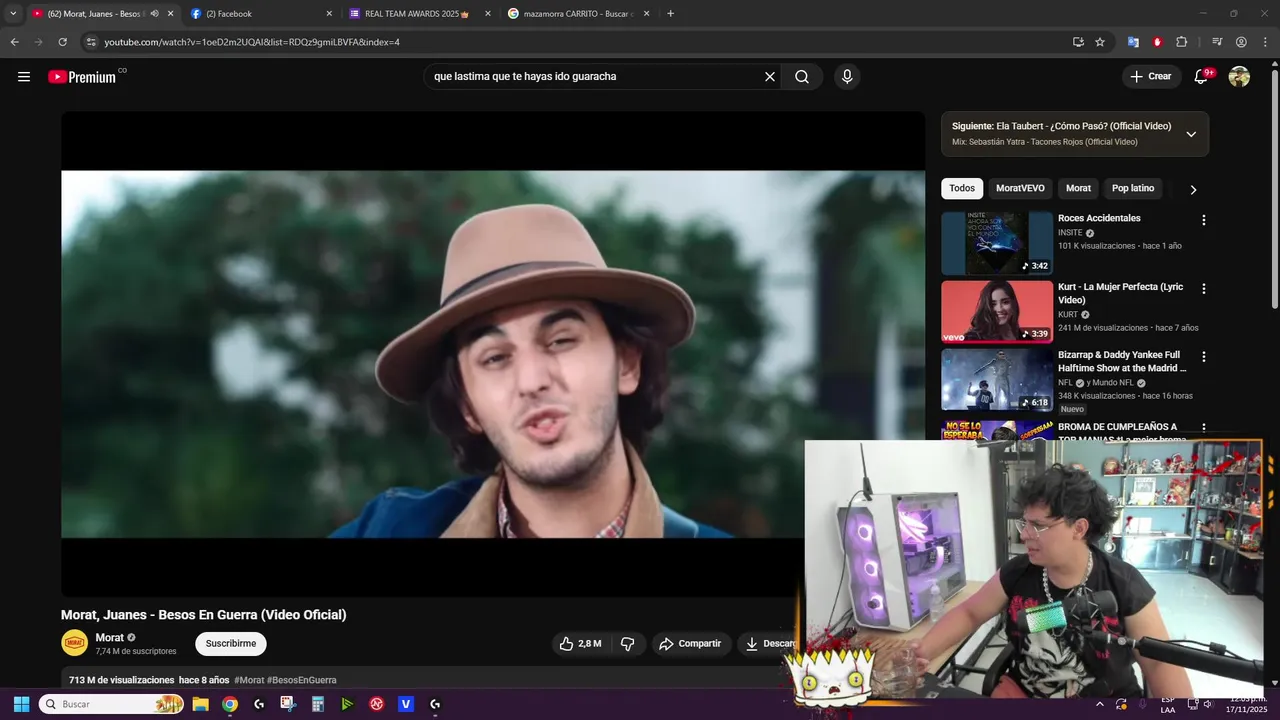Screen dimensions: 1280x720
Task: Expand the Siguiente mix playlist panel
Action: point(1191,134)
